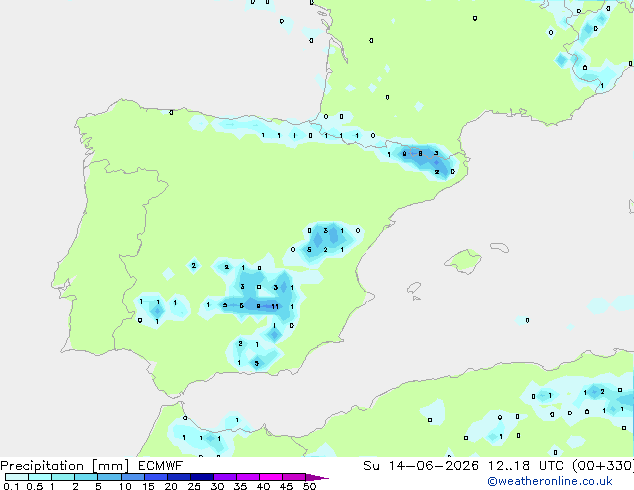Pick the 0.1–0.5 mm legend color box

coord(17,477)
